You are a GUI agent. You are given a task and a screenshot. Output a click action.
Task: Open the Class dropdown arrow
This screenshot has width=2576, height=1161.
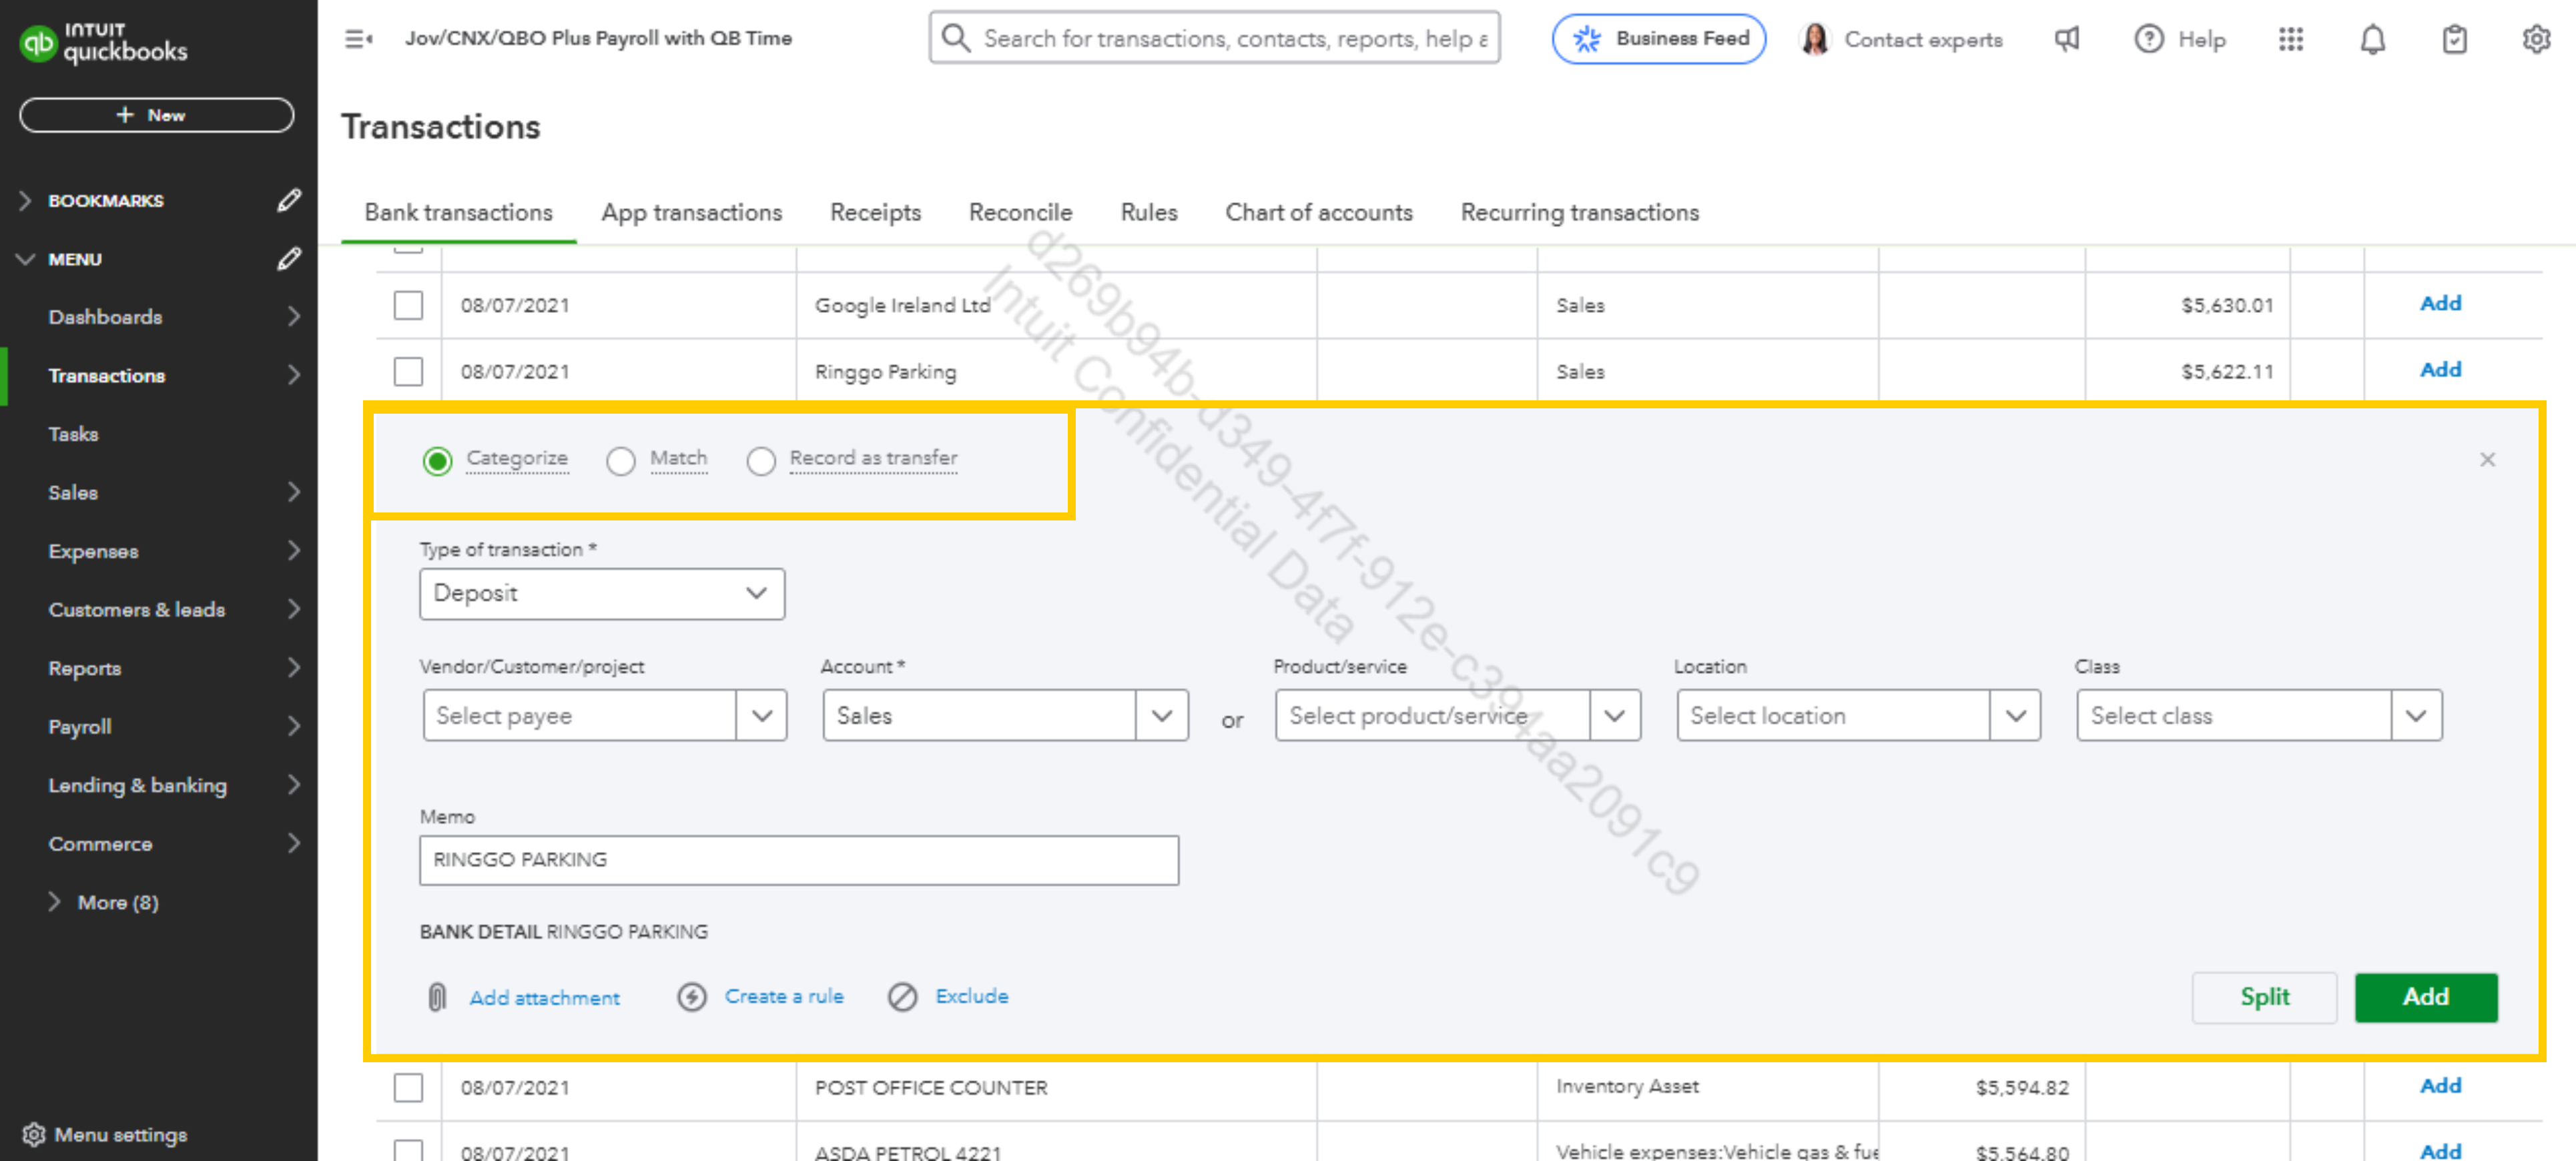tap(2416, 715)
